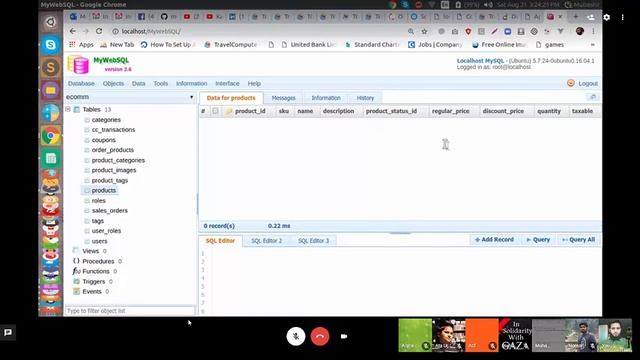Click the Views icon in the tree

tap(76, 251)
